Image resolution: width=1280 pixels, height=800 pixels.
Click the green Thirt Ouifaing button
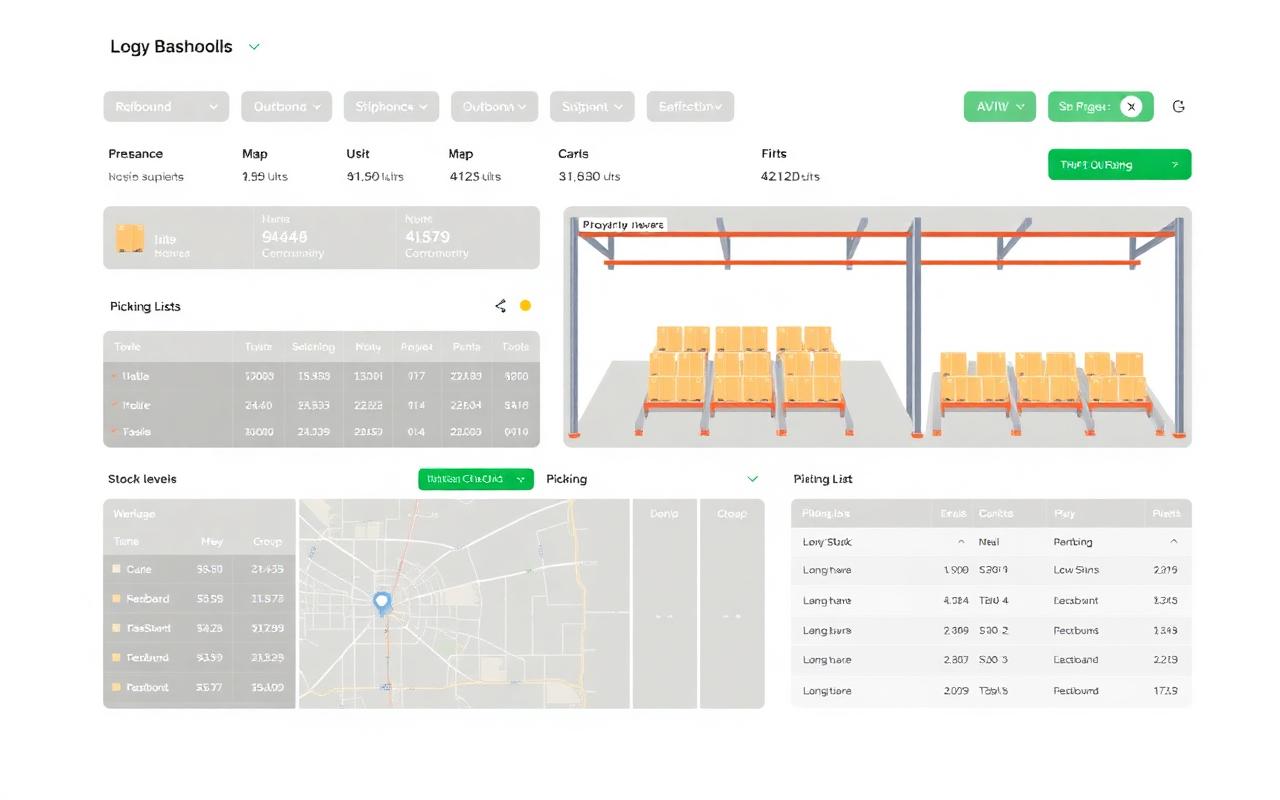1119,165
